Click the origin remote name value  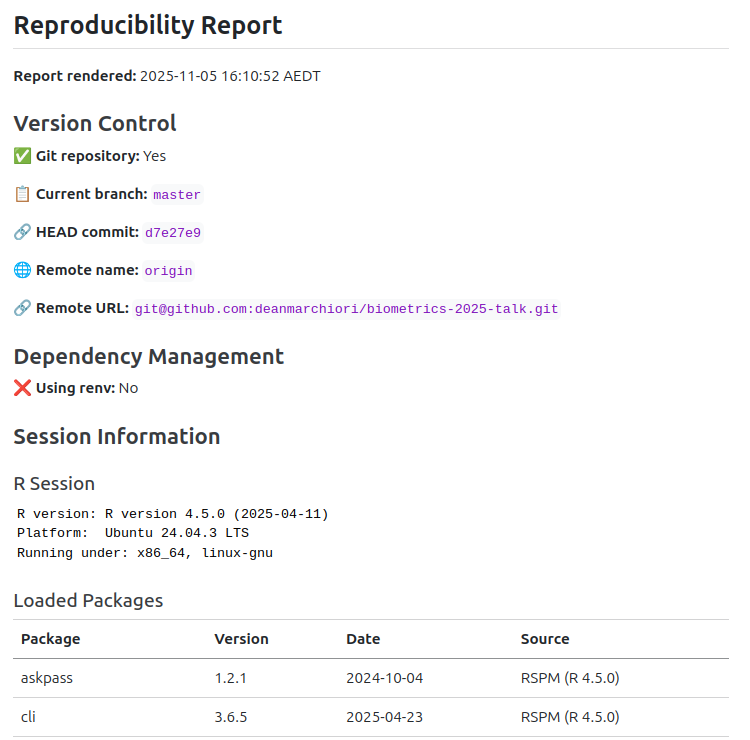click(168, 271)
